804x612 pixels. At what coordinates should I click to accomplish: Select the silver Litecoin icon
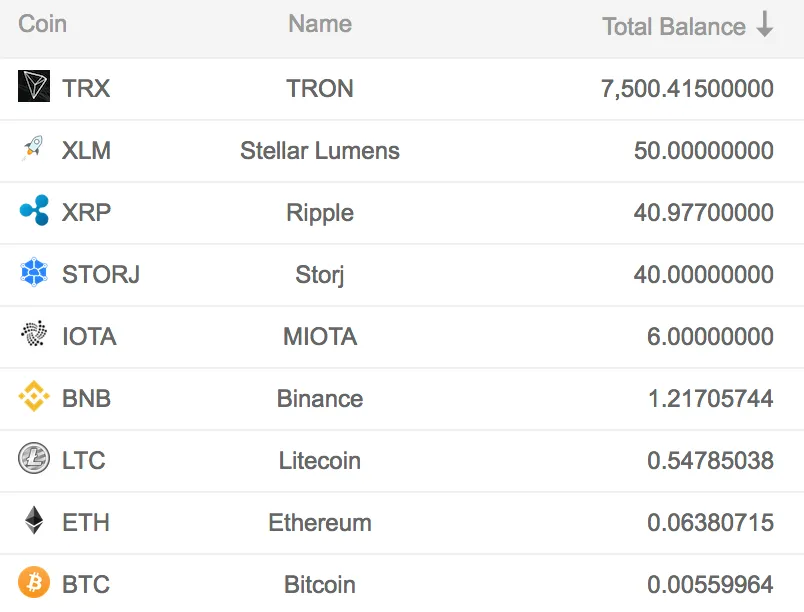[34, 458]
